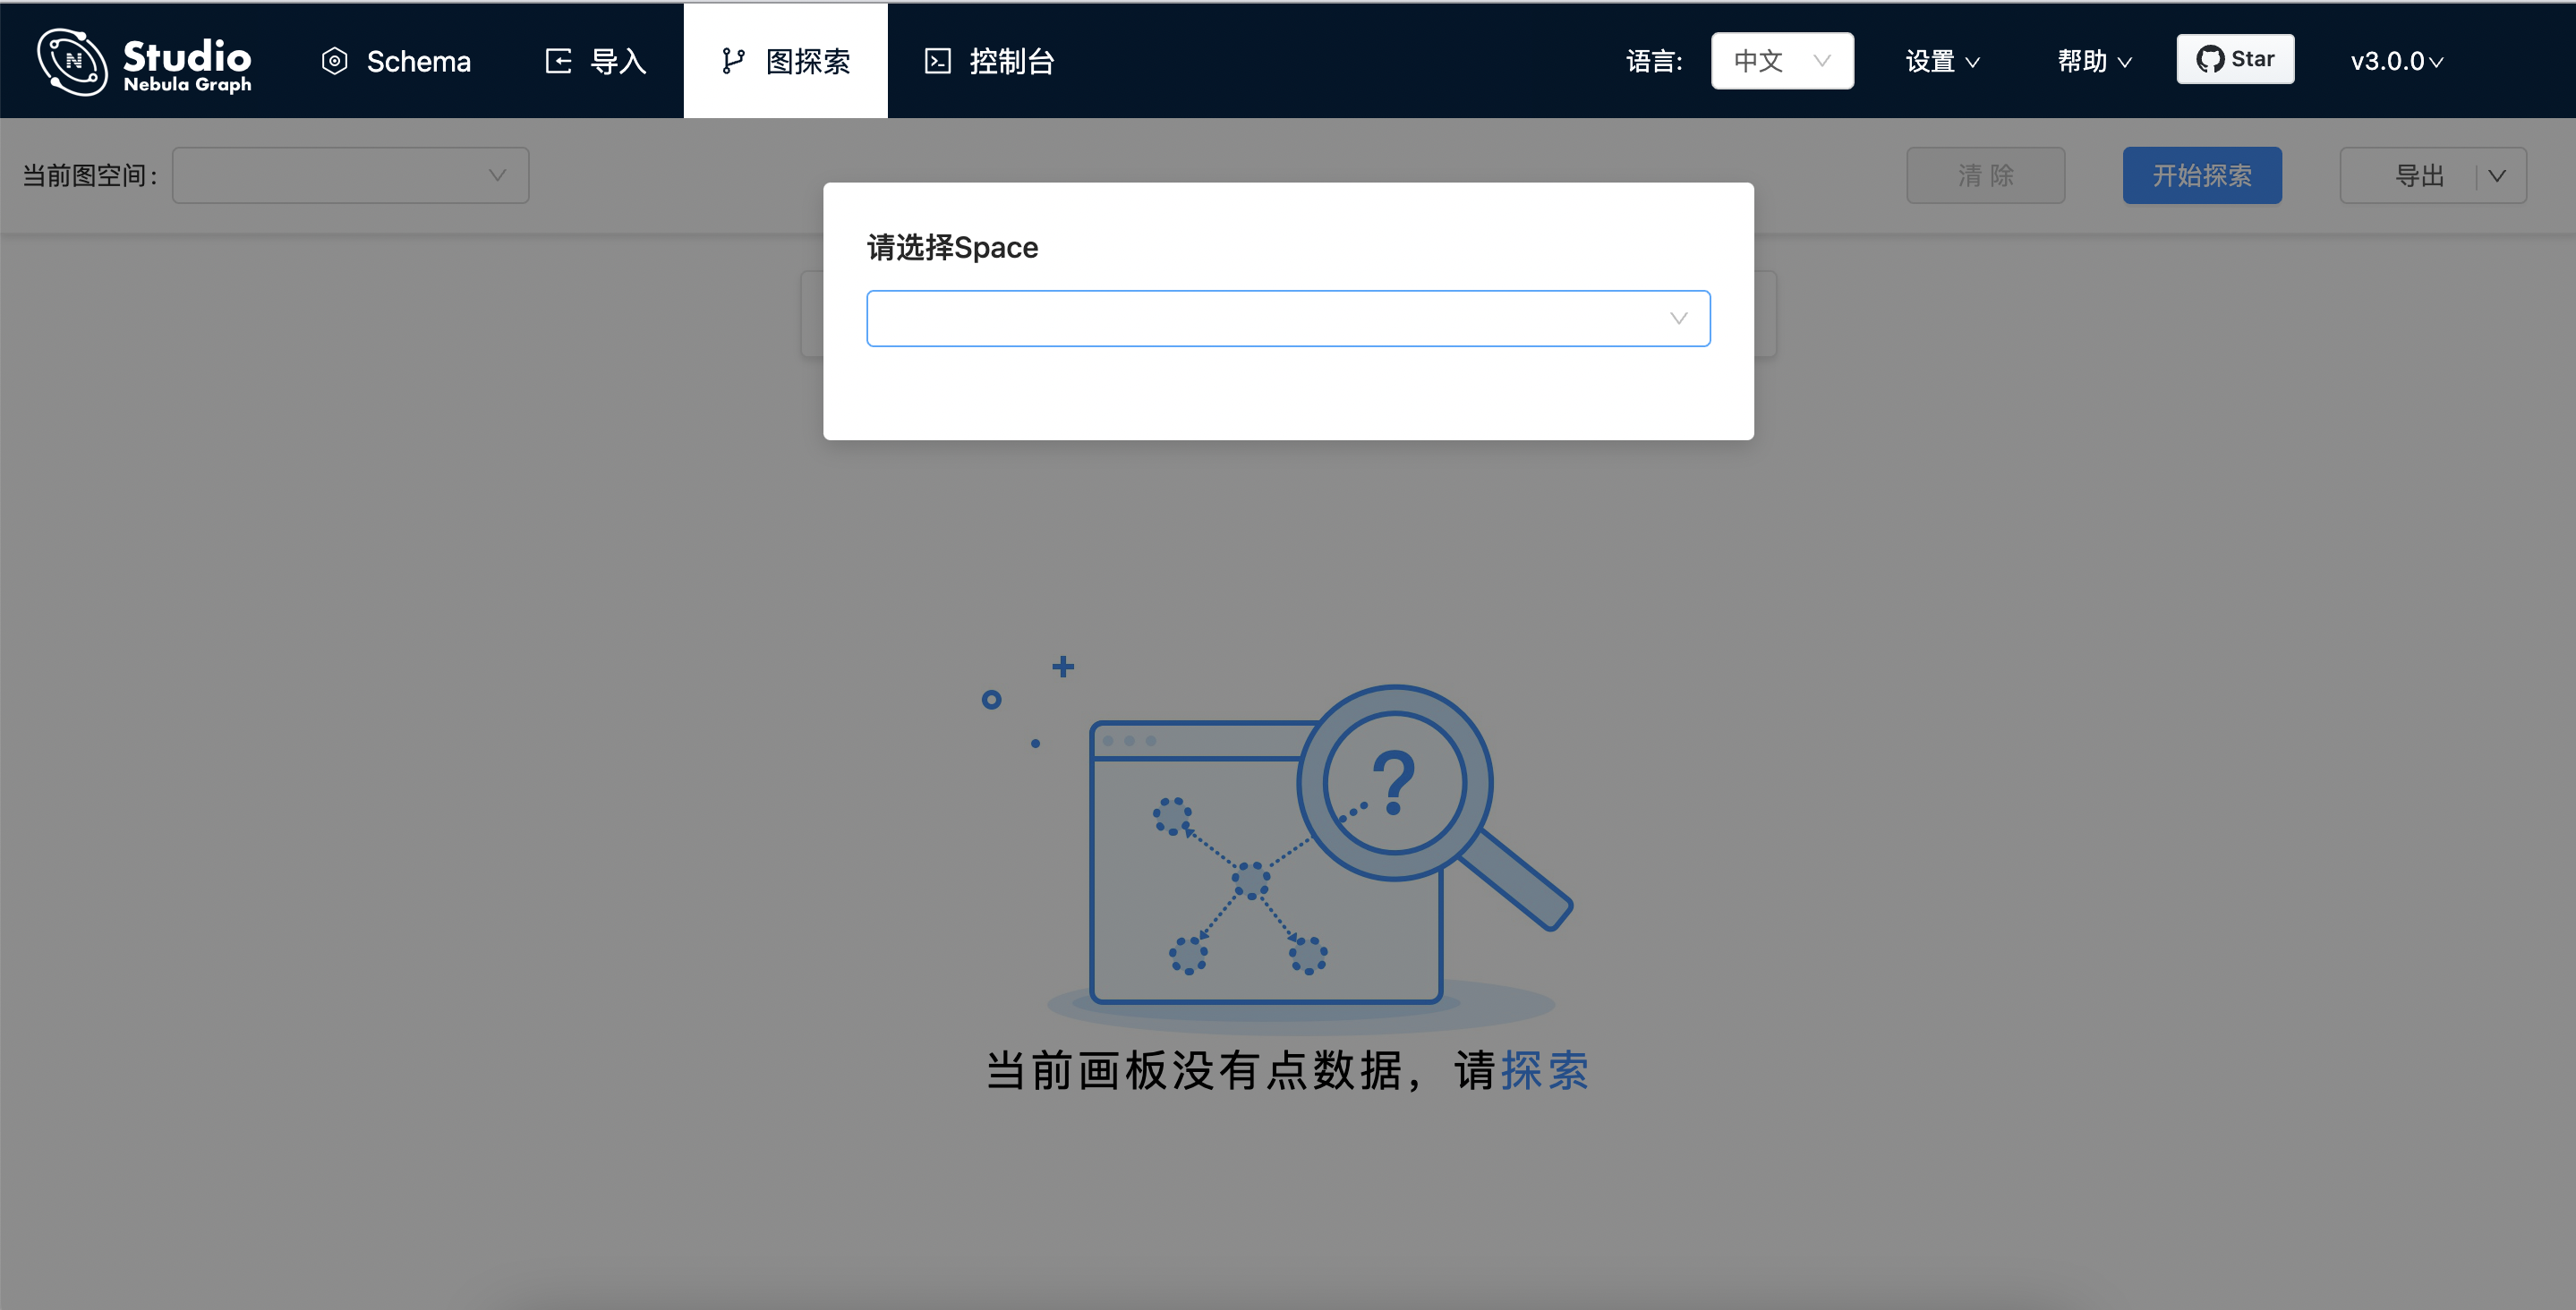Screen dimensions: 2576x1310
Task: Switch to the 控制台 console tab
Action: pyautogui.click(x=989, y=61)
